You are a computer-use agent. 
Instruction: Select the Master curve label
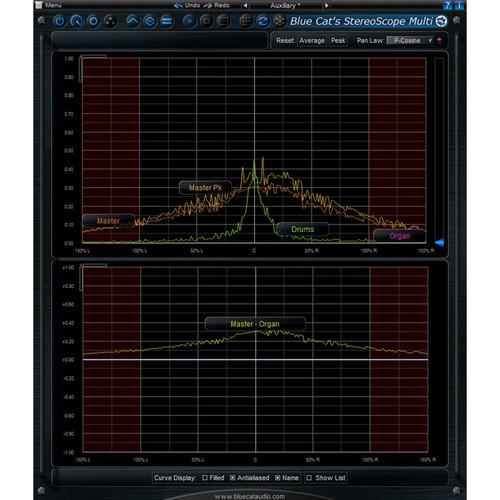coord(108,221)
